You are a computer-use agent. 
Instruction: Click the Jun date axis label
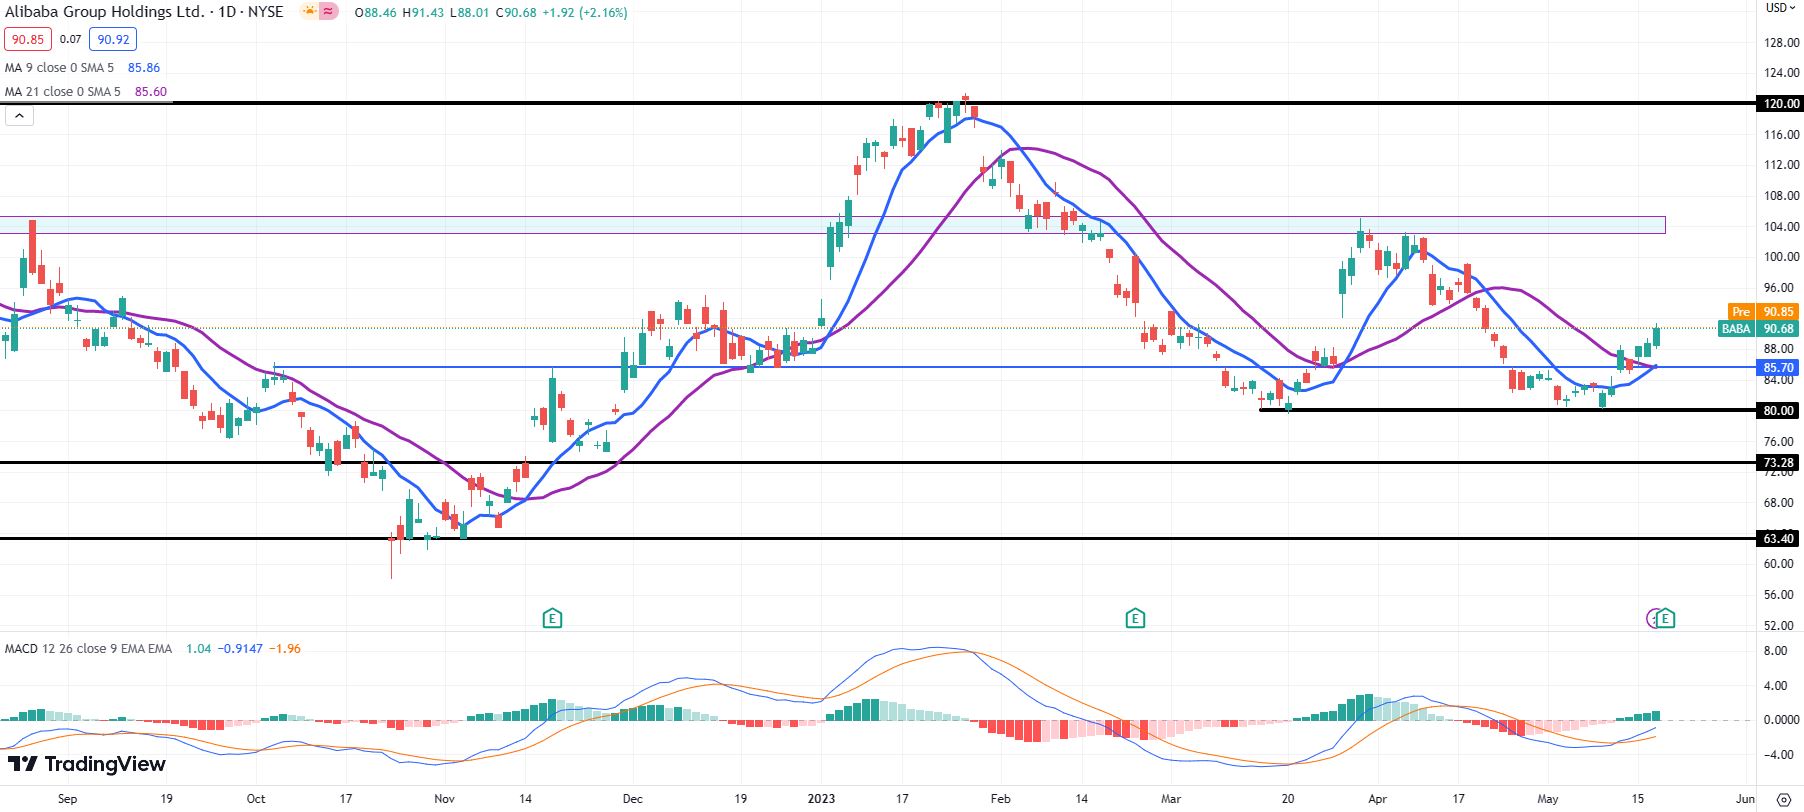(1745, 799)
